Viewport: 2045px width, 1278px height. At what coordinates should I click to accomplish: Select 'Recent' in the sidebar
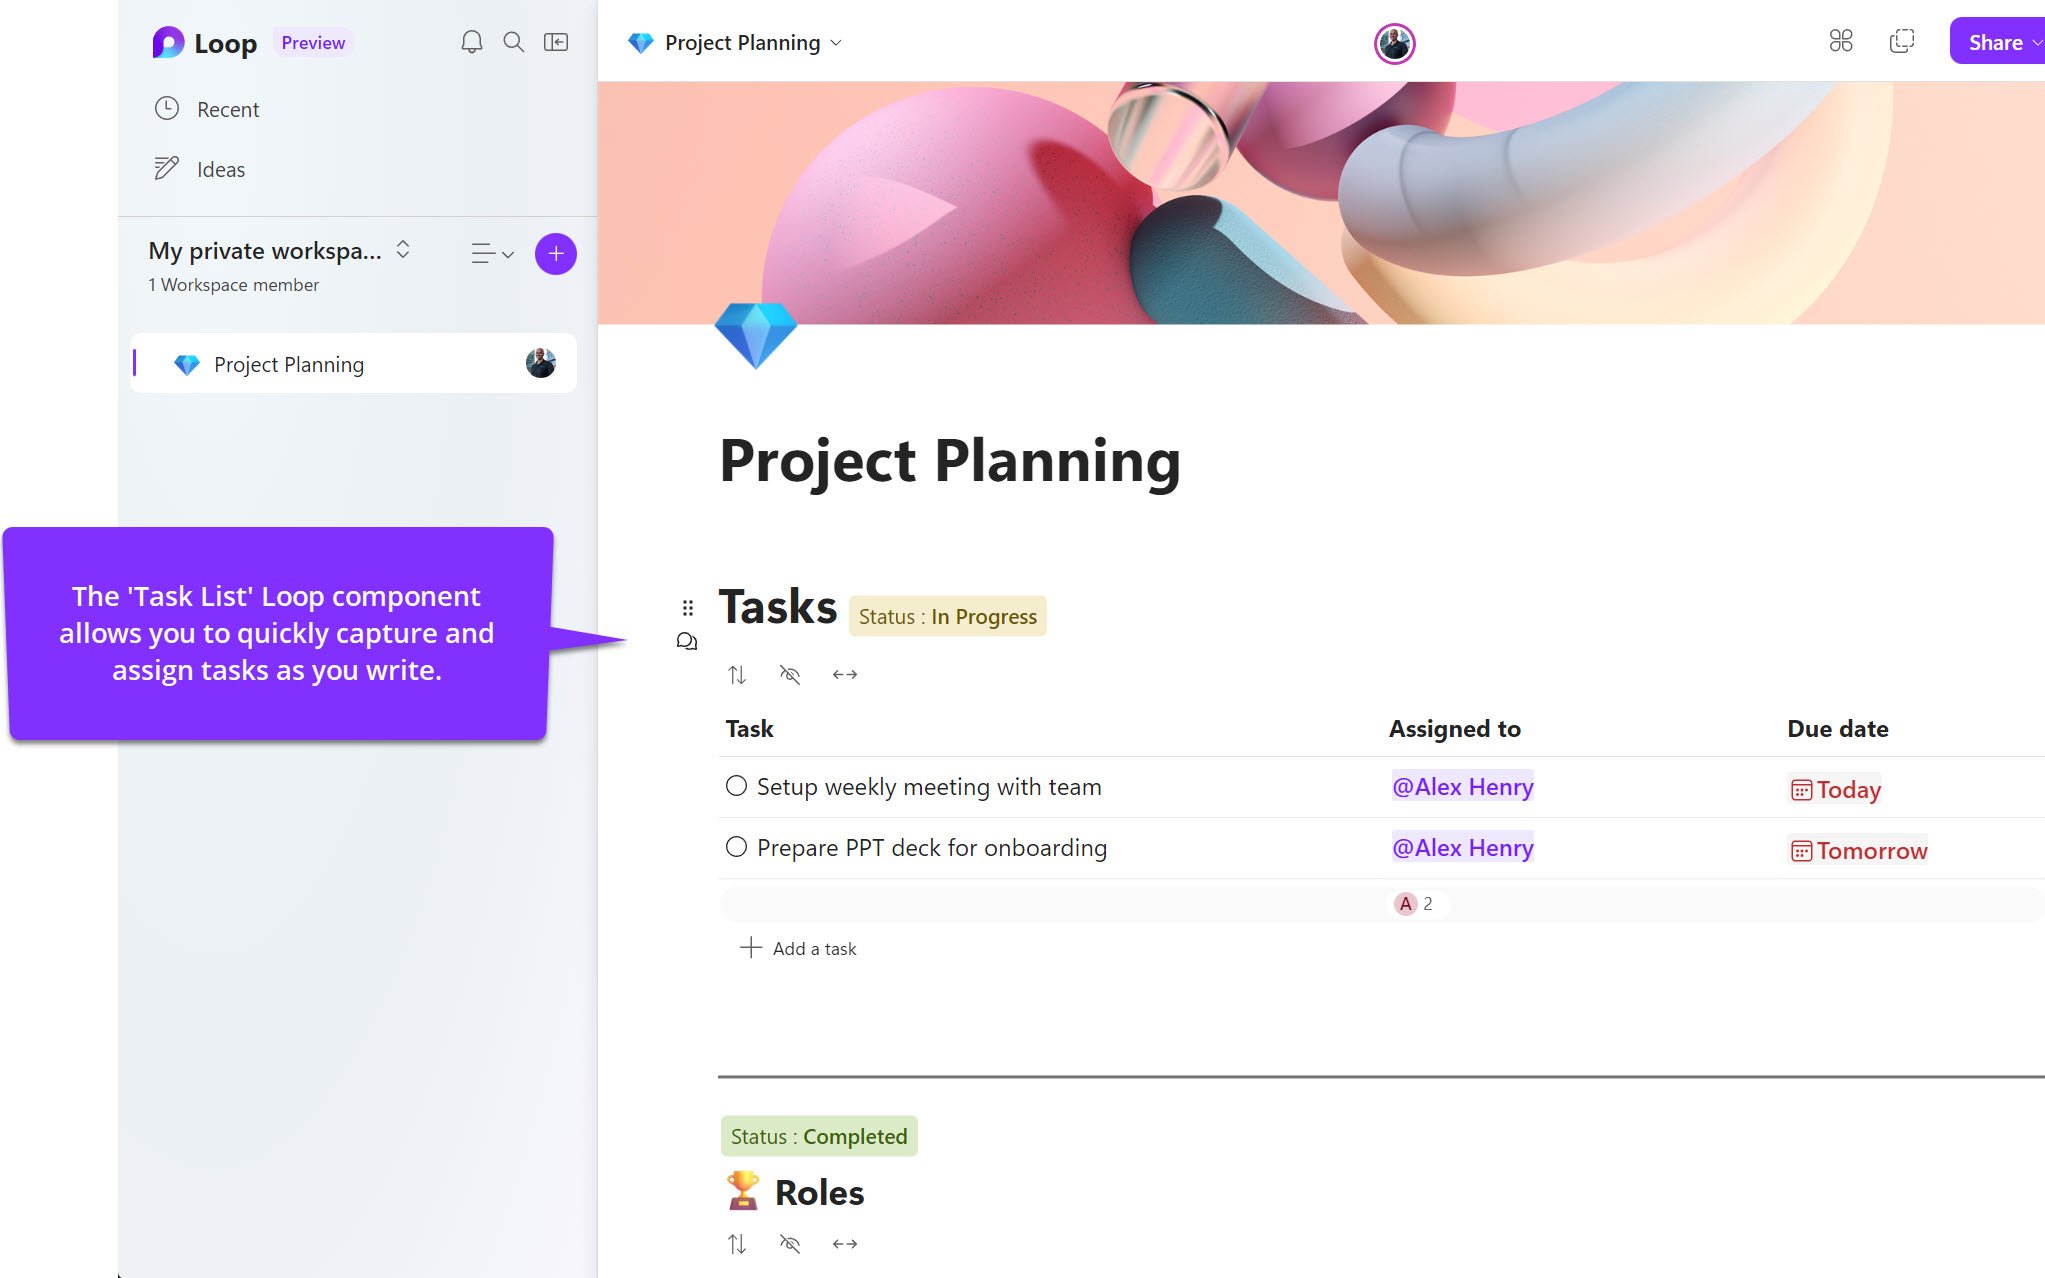pyautogui.click(x=228, y=109)
